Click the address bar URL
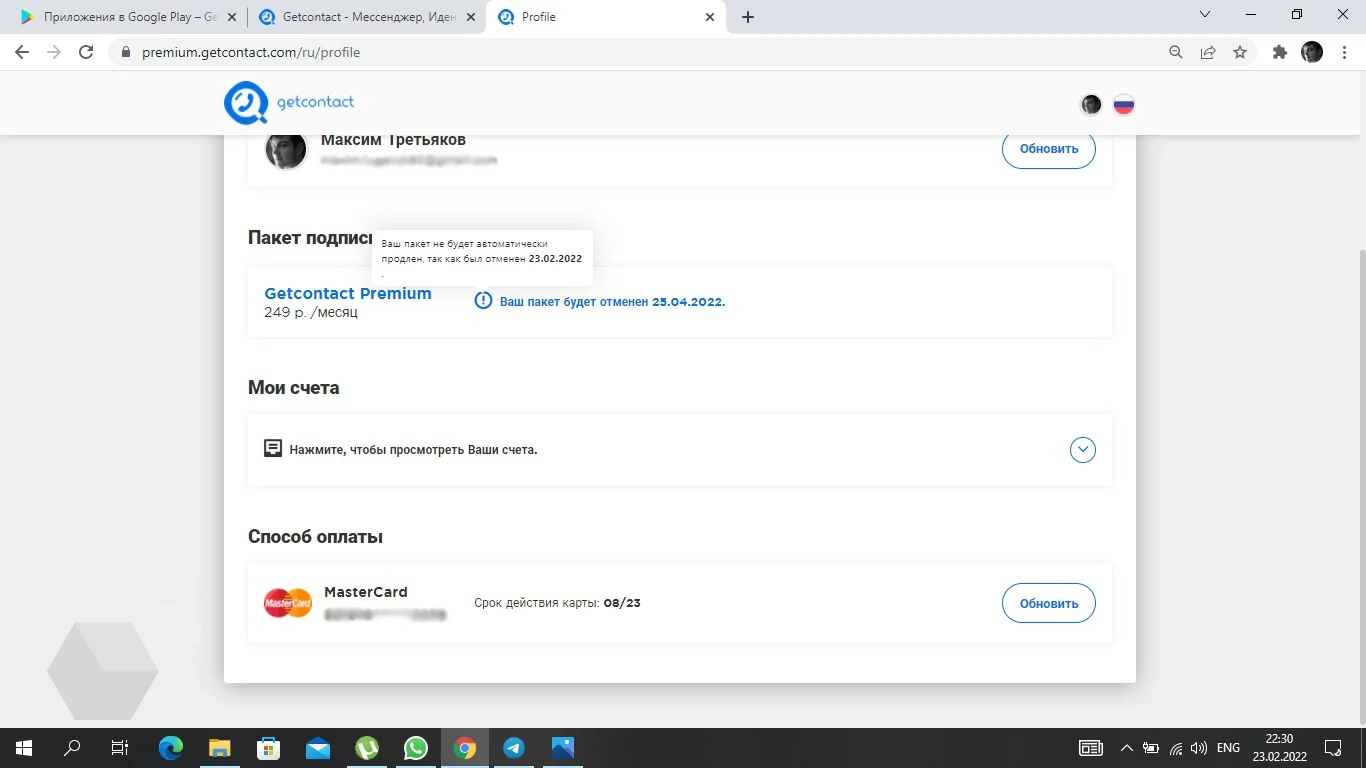 click(251, 52)
